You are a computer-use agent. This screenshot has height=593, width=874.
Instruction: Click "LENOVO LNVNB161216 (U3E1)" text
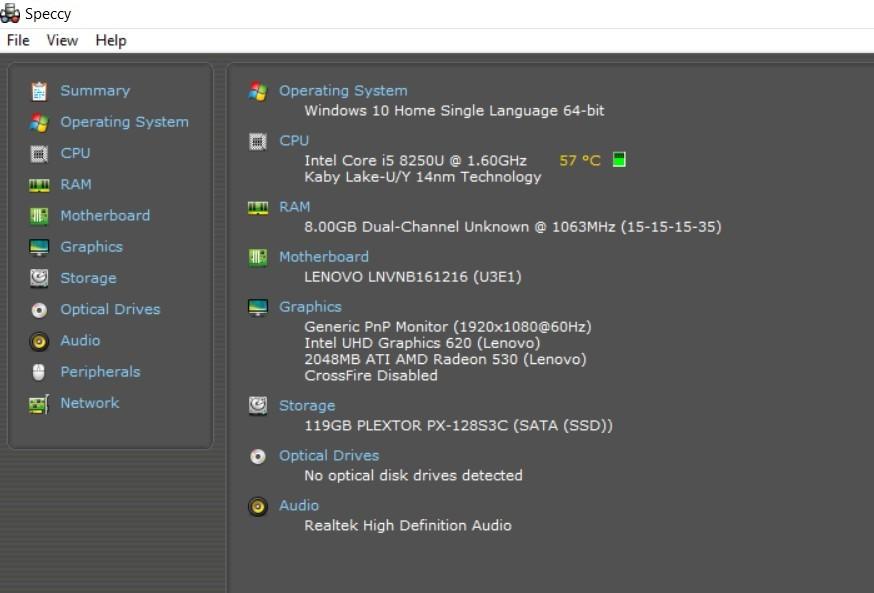413,277
